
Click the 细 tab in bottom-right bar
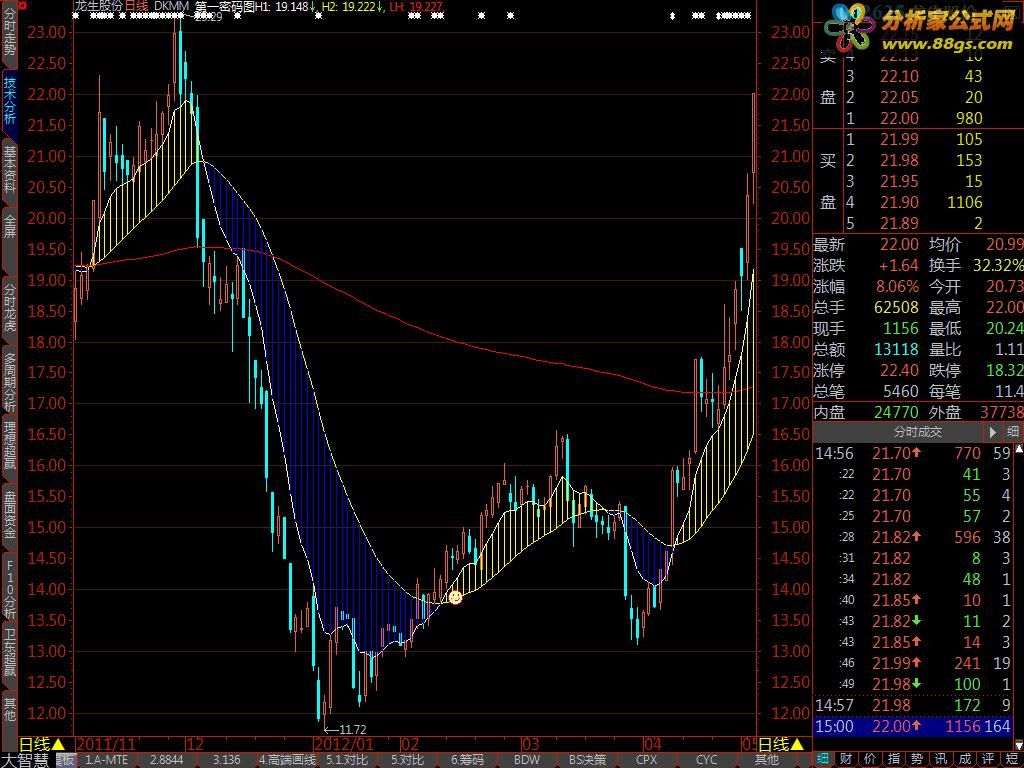[x=822, y=760]
